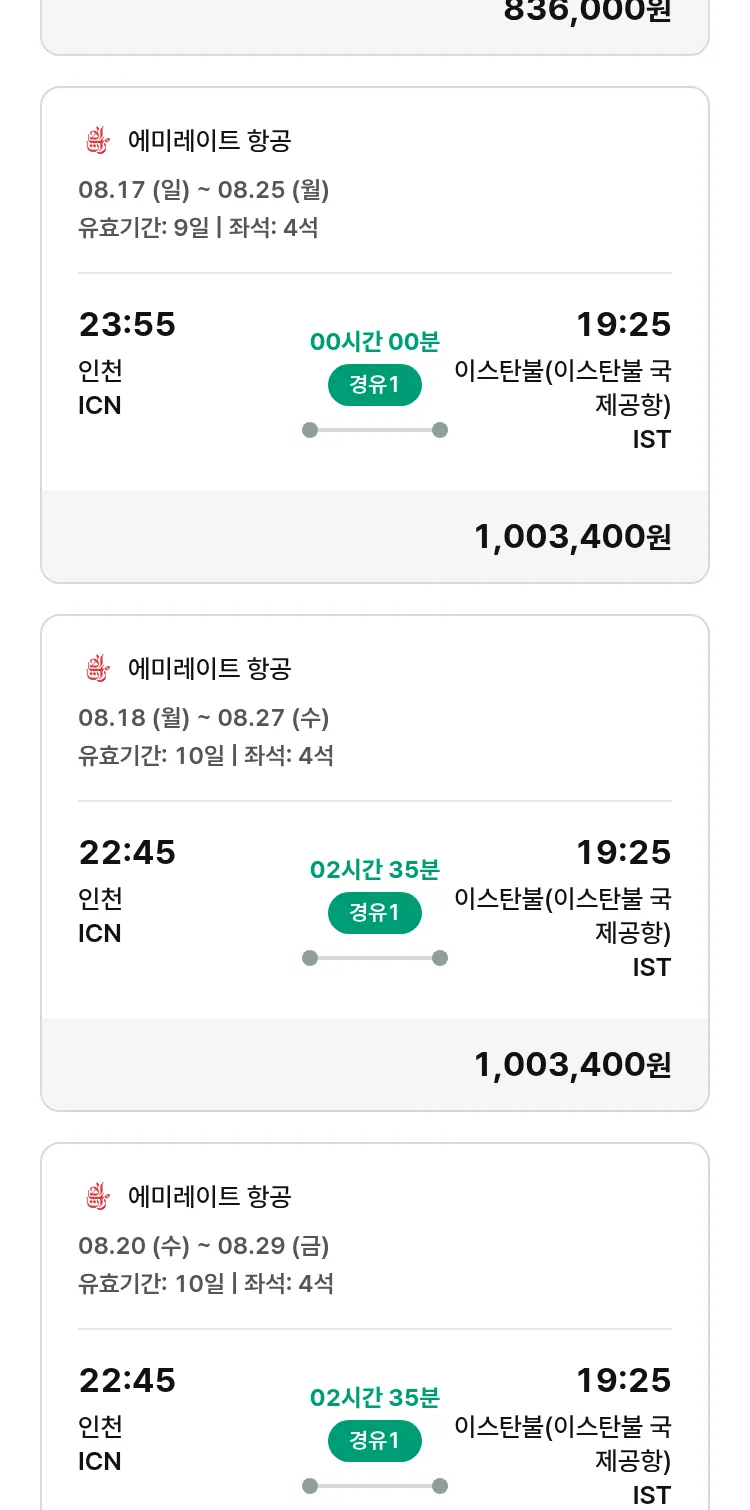Click the route line under 경유1 in 08.17 card

(x=375, y=430)
